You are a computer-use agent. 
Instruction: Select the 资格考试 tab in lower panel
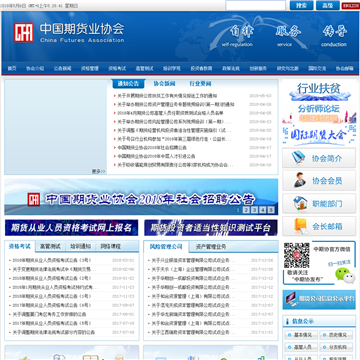coord(20,246)
